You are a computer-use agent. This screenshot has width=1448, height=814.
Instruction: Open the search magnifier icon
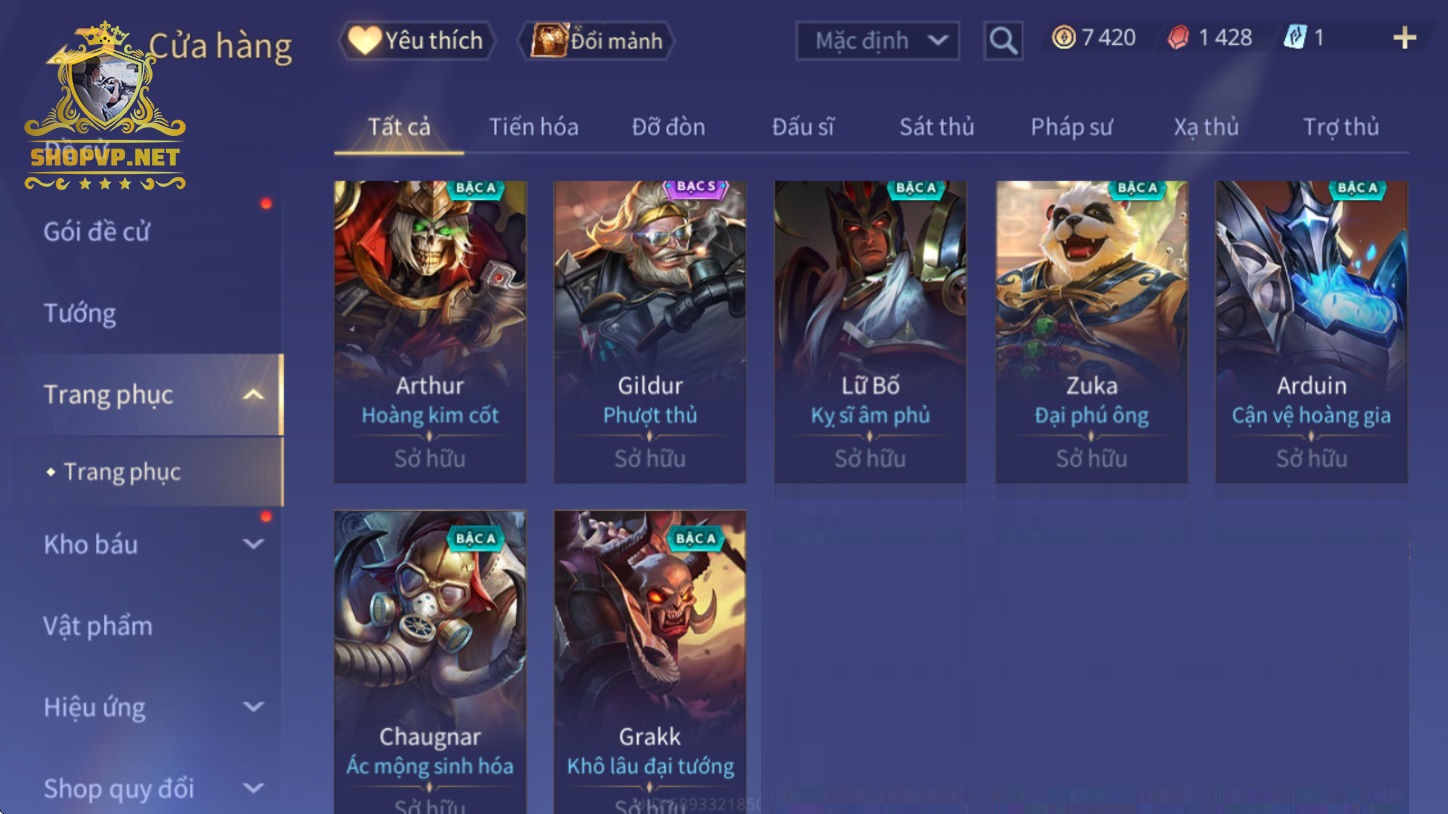(x=1003, y=41)
